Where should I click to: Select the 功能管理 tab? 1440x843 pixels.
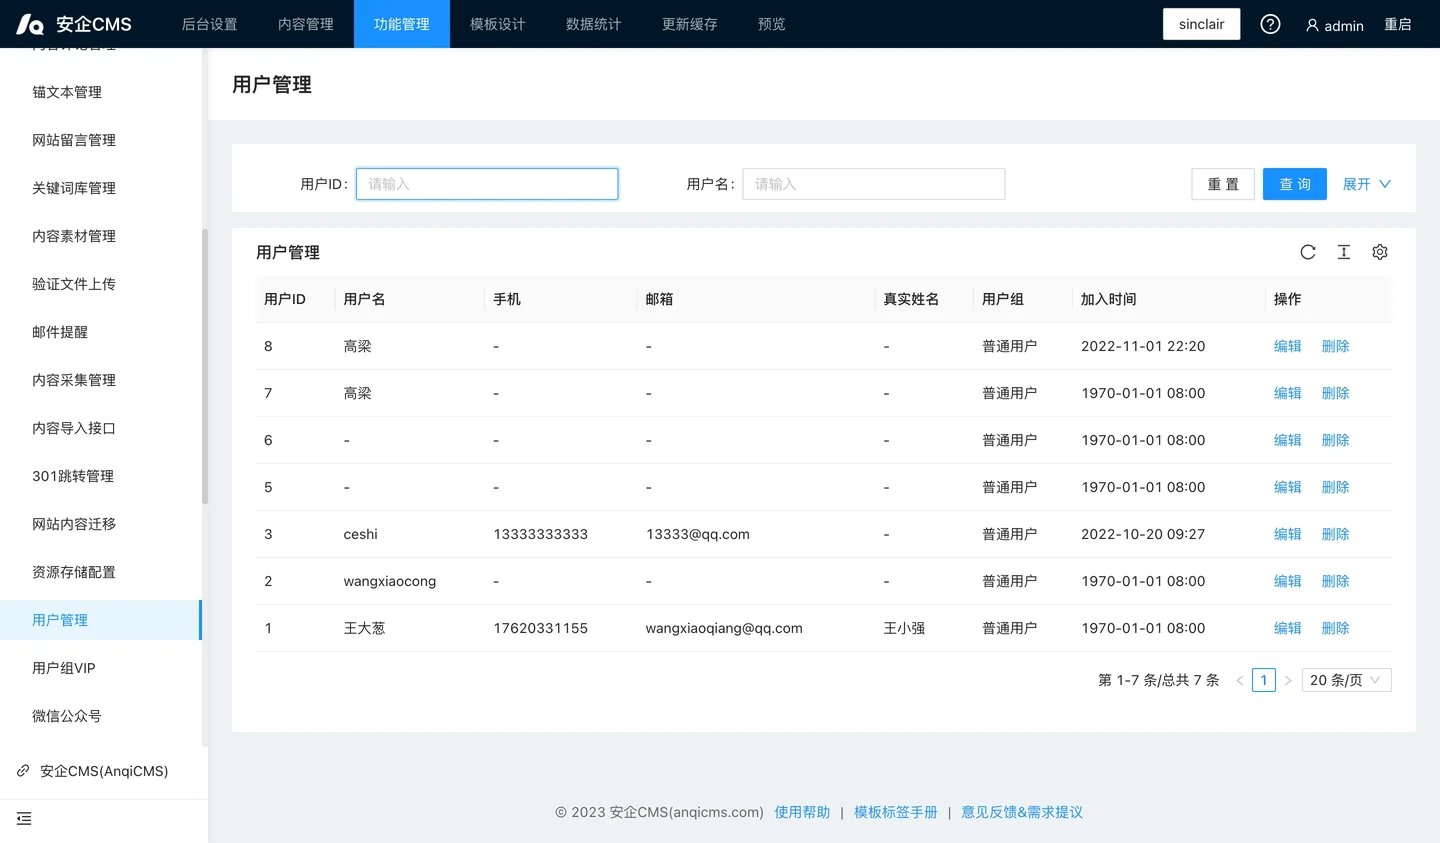pos(402,24)
